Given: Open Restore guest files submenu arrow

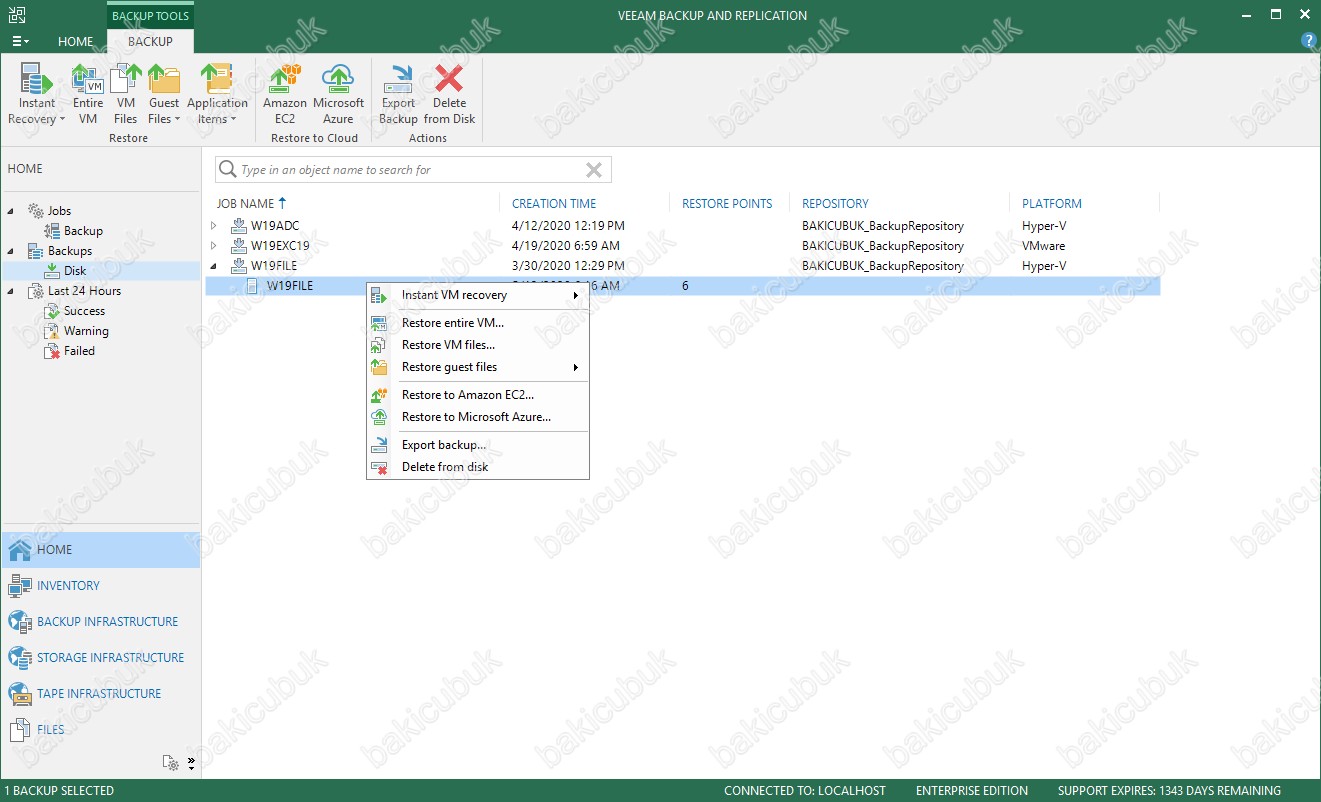Looking at the screenshot, I should (576, 368).
